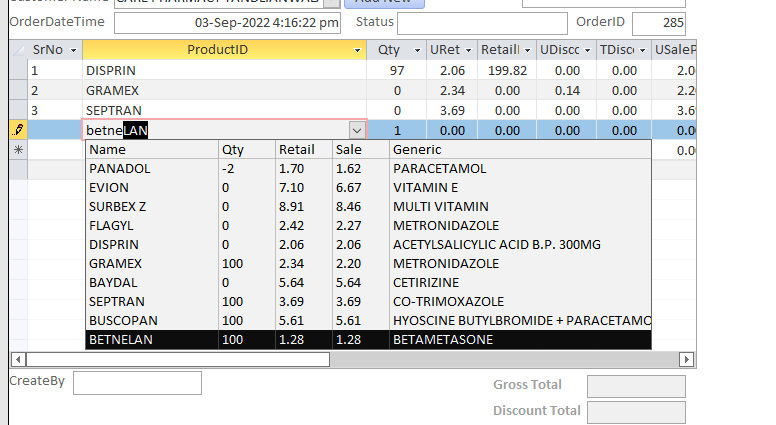The height and width of the screenshot is (425, 776).
Task: Click the Status input field
Action: coord(482,23)
